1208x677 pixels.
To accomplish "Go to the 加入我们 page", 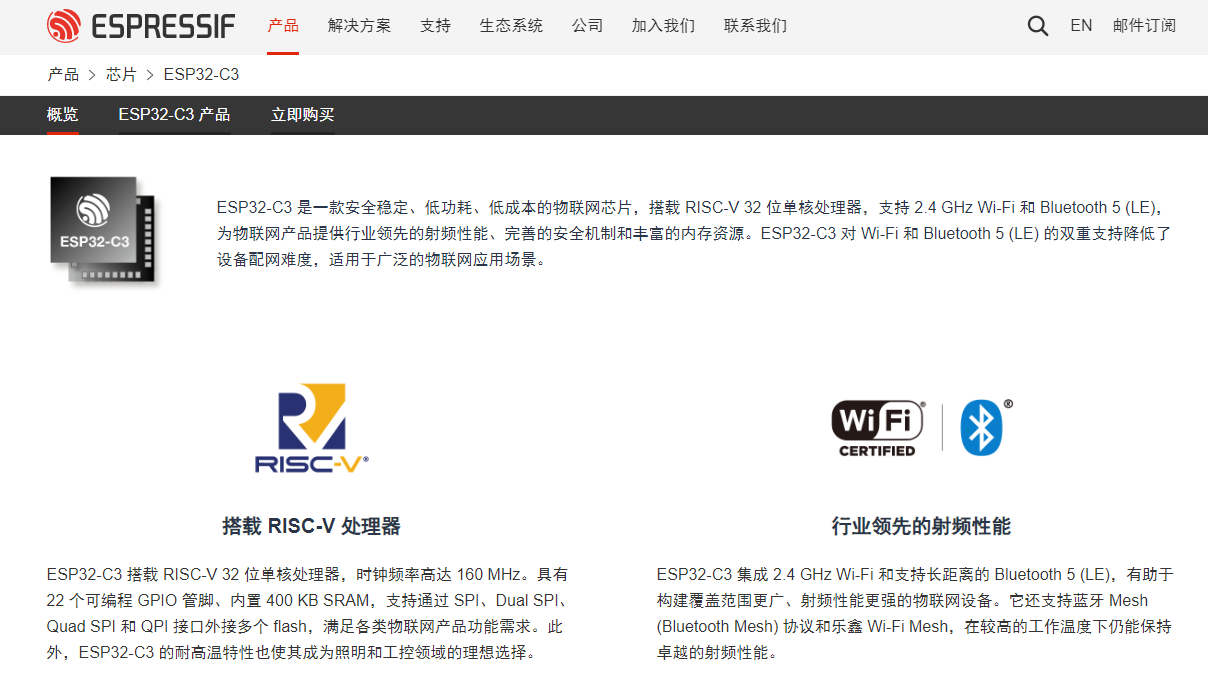I will pos(663,26).
